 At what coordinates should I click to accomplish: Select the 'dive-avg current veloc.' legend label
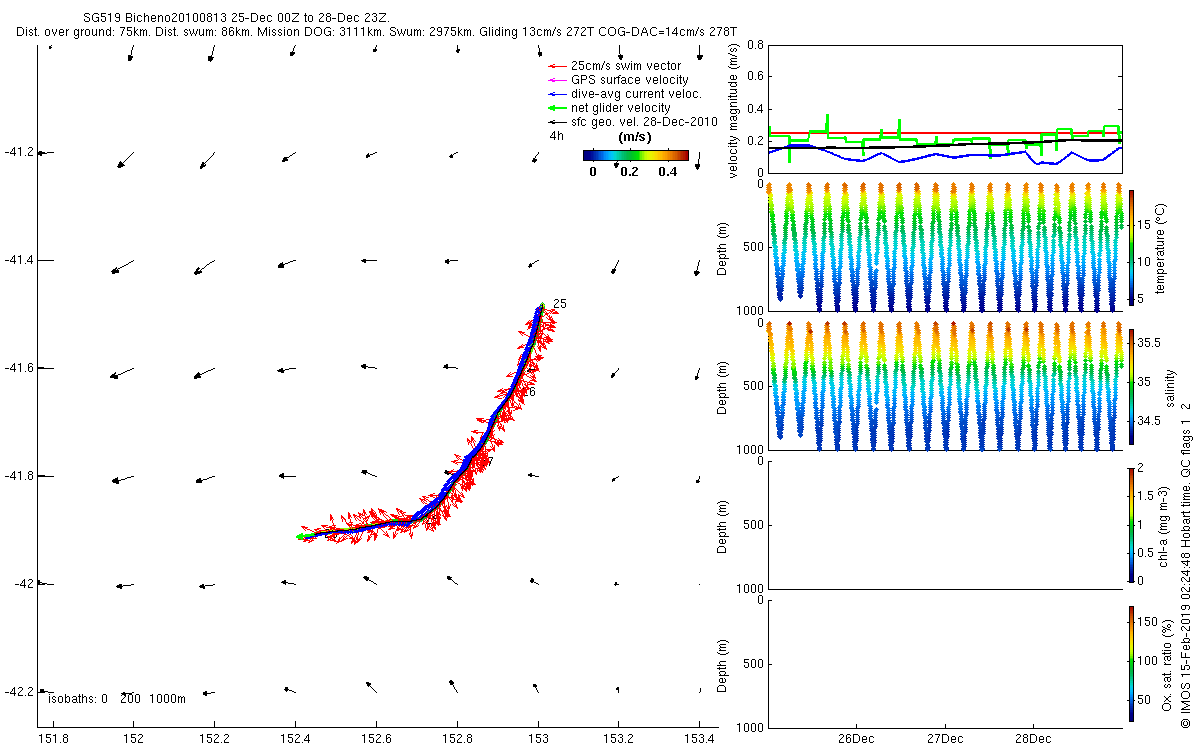point(636,93)
